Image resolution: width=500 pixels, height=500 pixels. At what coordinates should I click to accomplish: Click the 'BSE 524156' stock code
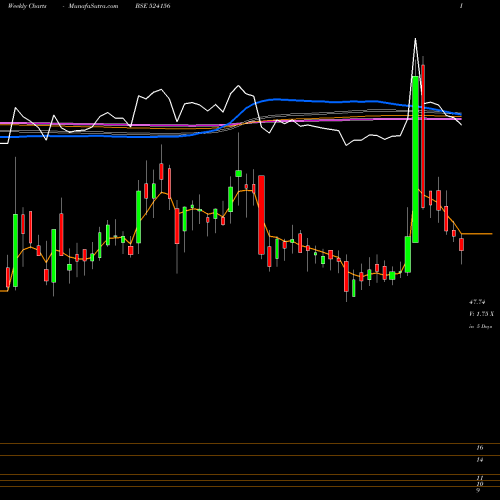(x=153, y=6)
